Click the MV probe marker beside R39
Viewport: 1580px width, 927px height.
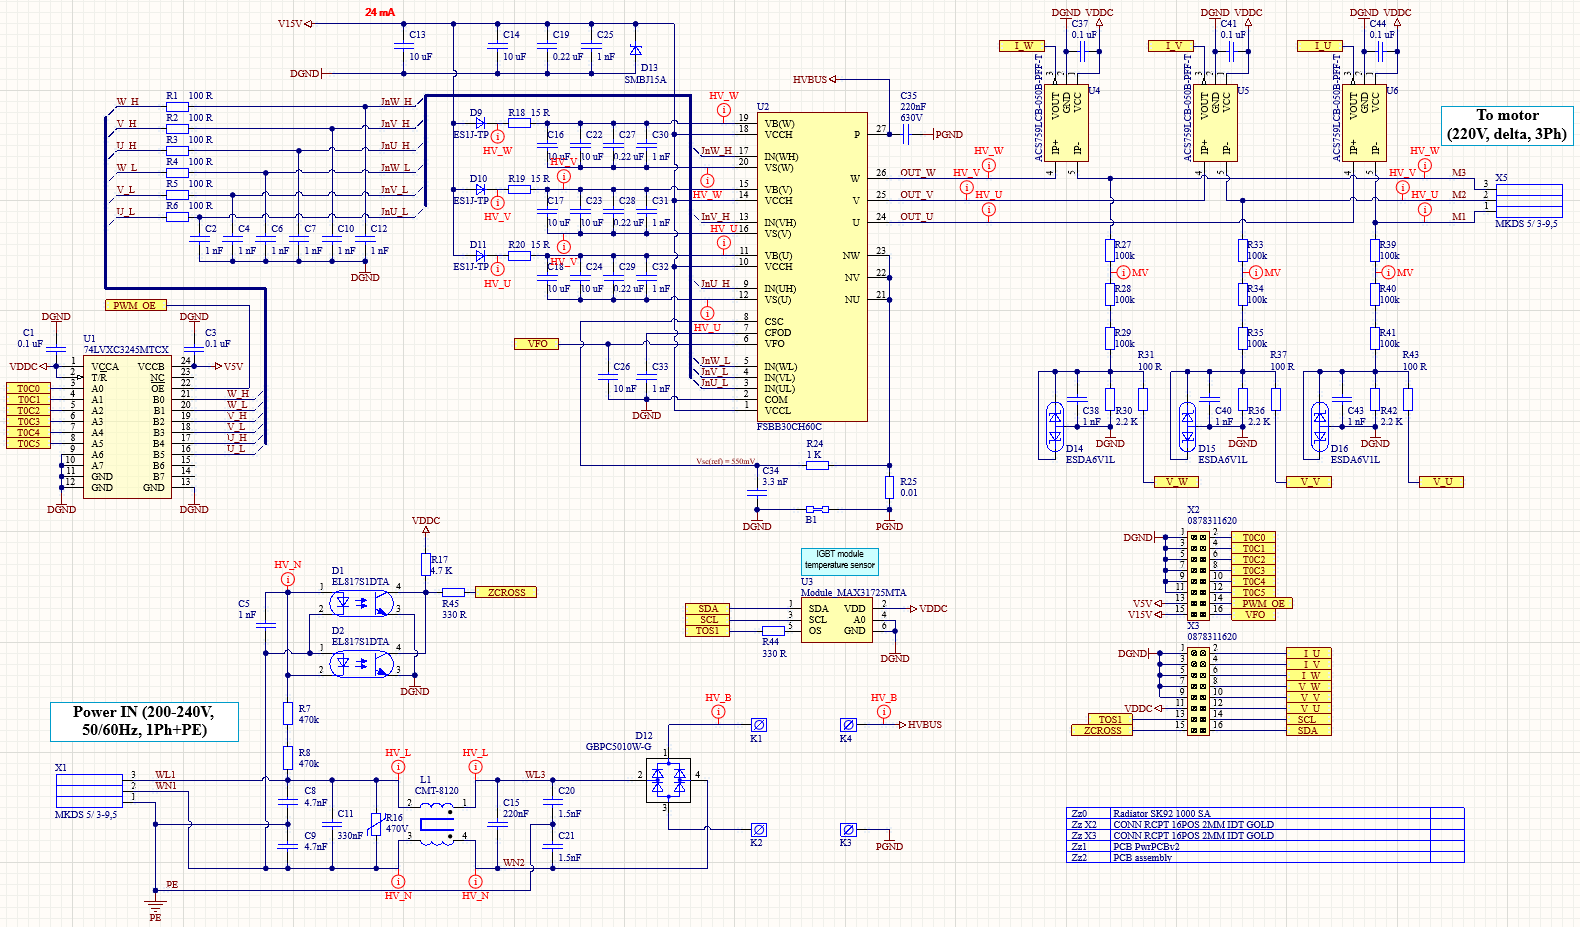point(1389,272)
